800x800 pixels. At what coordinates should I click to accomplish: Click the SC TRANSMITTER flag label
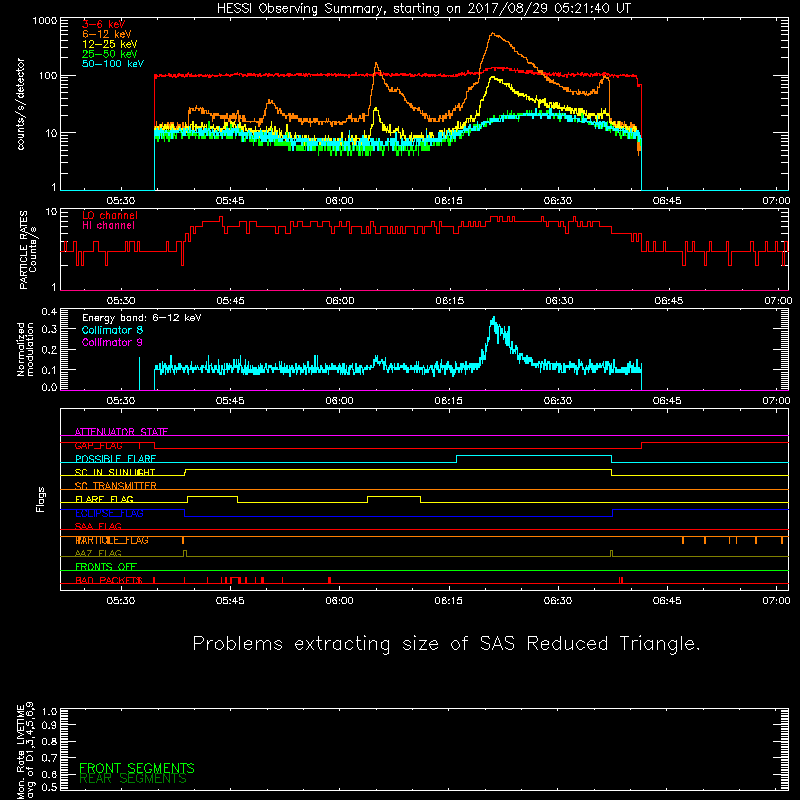(116, 486)
